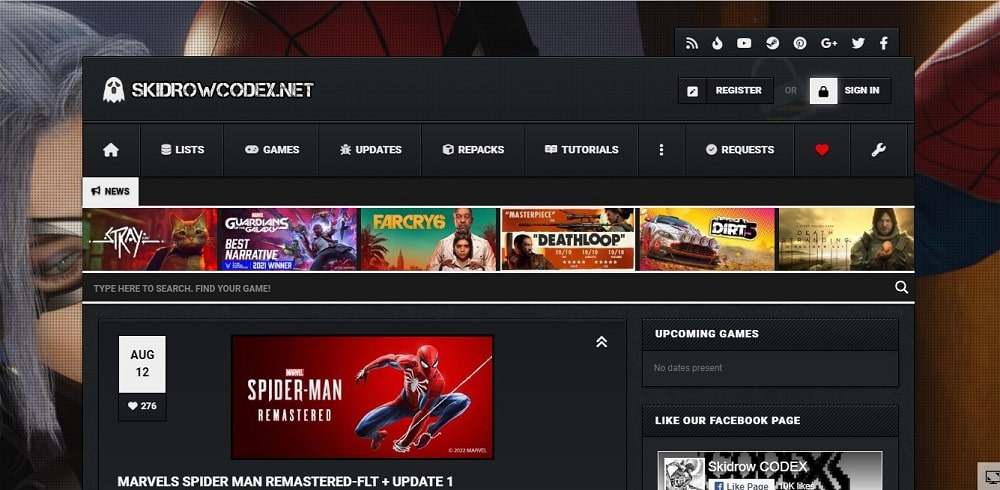Click the heart likes counter showing 276

coord(142,406)
